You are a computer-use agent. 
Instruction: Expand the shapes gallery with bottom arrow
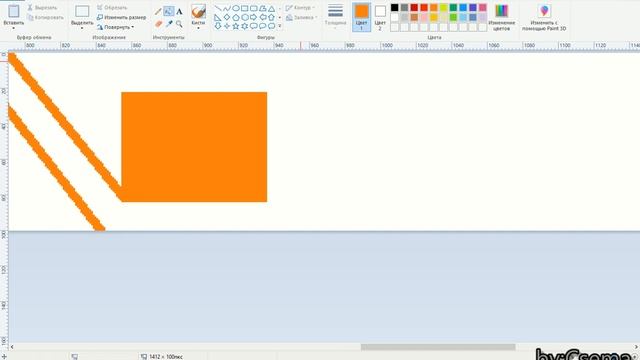pyautogui.click(x=280, y=26)
